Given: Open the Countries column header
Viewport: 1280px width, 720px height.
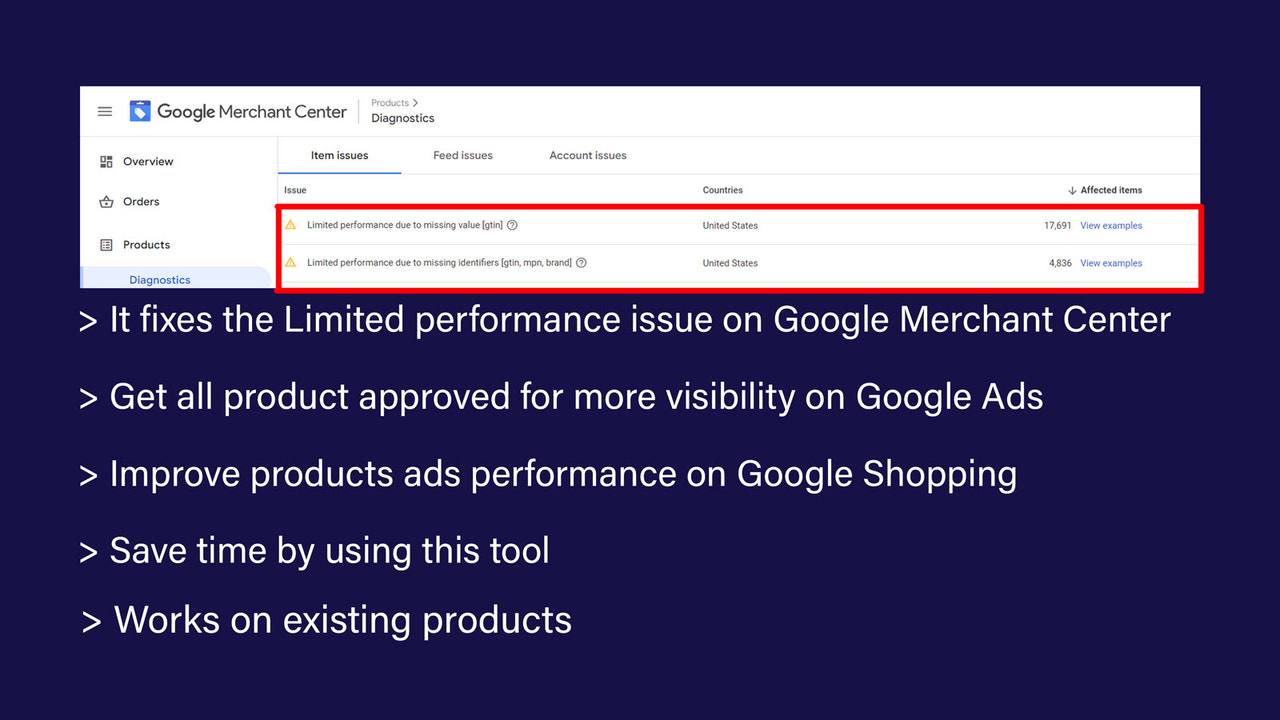Looking at the screenshot, I should coord(722,189).
